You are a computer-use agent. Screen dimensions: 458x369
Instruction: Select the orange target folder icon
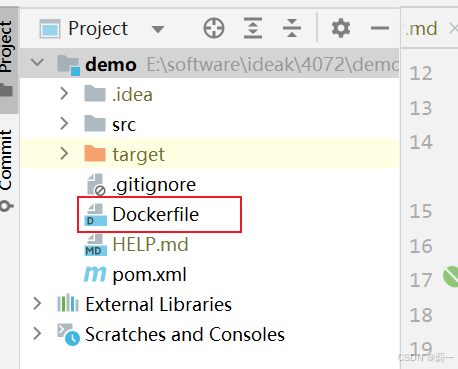pyautogui.click(x=95, y=153)
